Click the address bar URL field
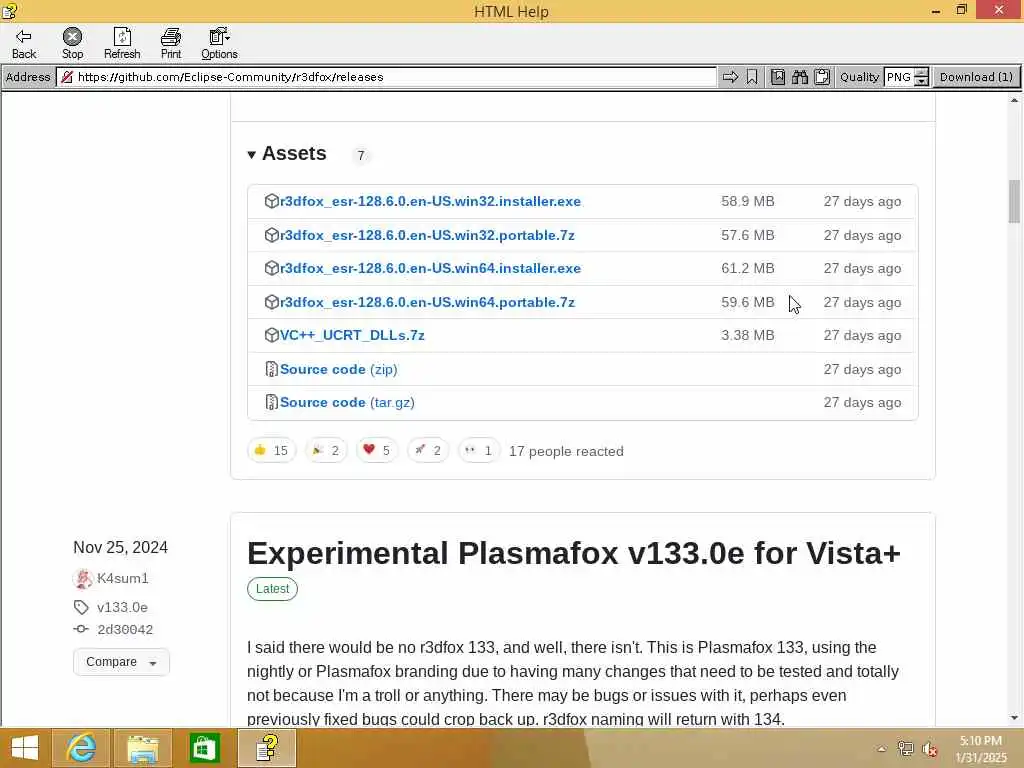The height and width of the screenshot is (768, 1024). [387, 77]
